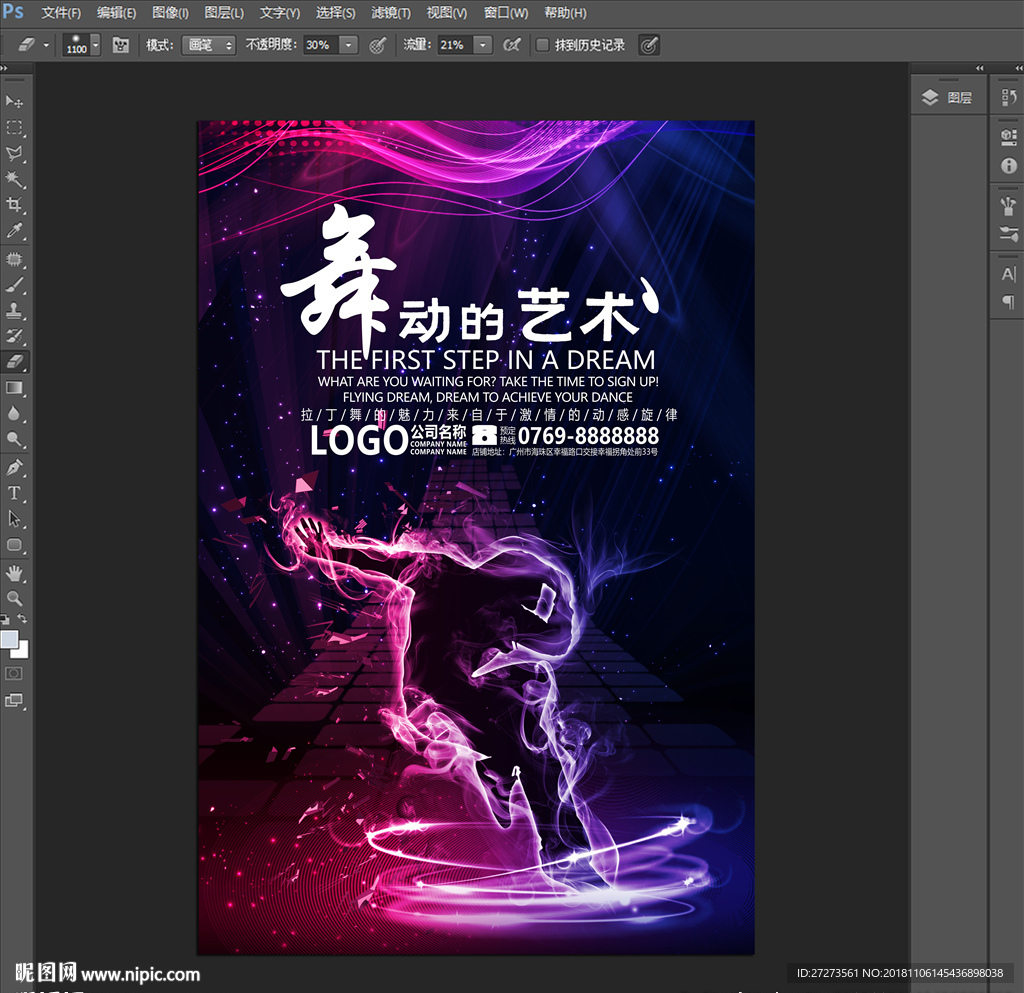Image resolution: width=1024 pixels, height=993 pixels.
Task: Select the Horizontal Type tool
Action: click(15, 493)
